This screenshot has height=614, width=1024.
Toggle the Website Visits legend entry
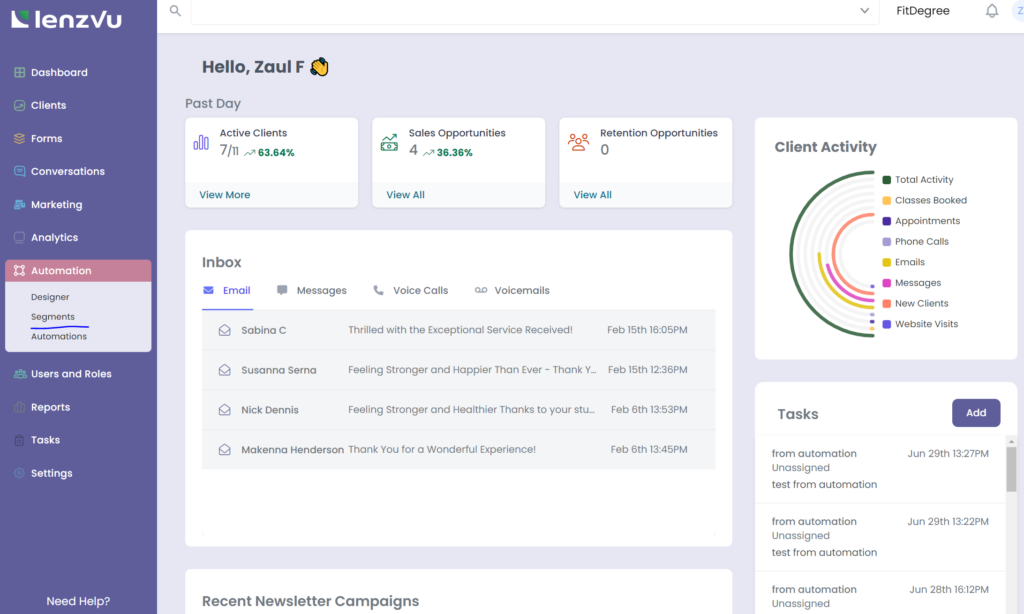coord(926,324)
